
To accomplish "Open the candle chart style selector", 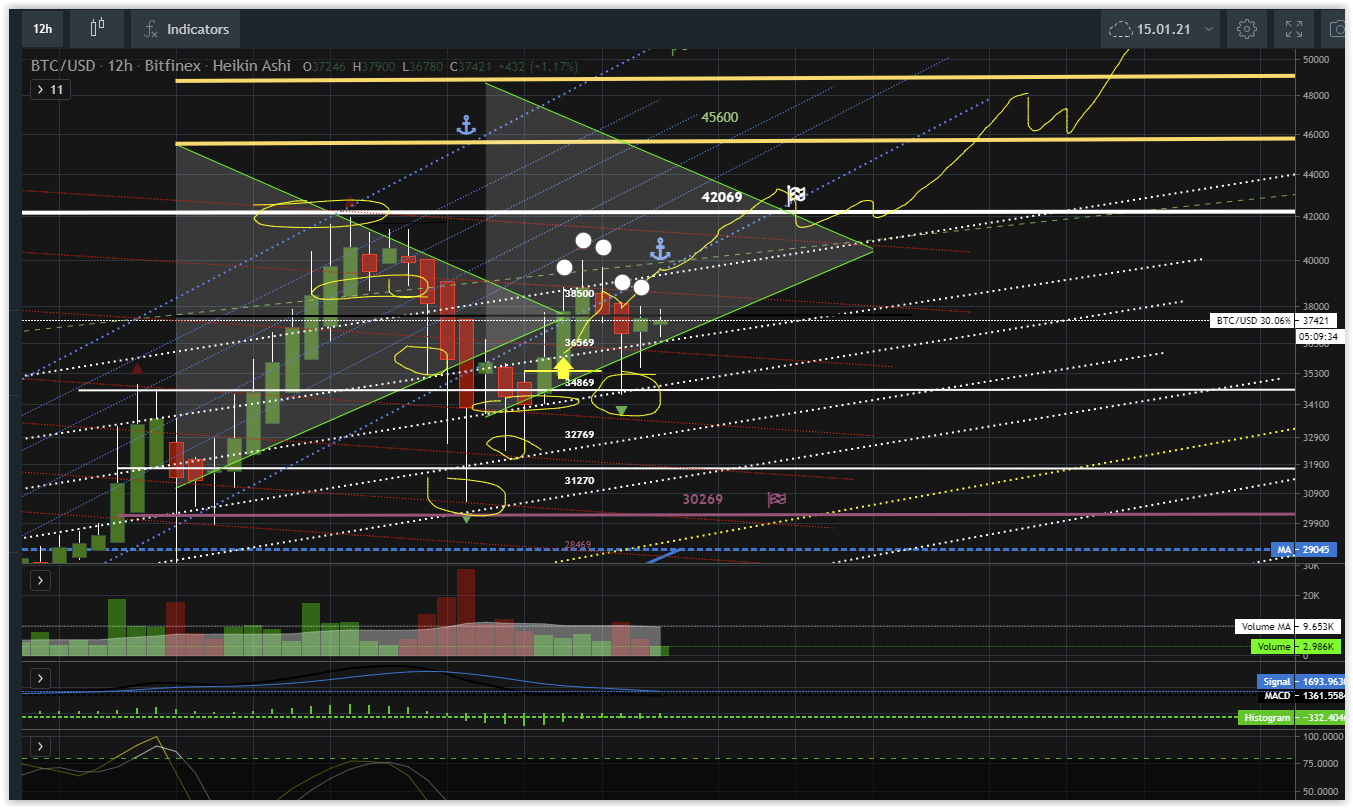I will point(97,29).
